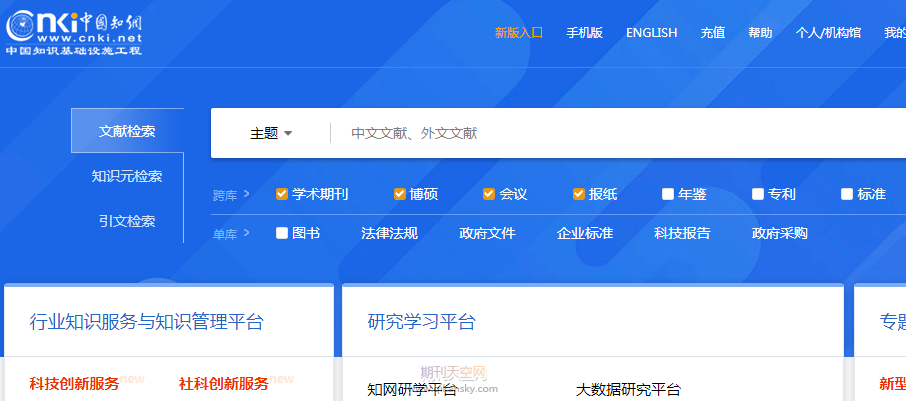Toggle the 会议 checkbox off
The image size is (906, 401).
coord(489,194)
